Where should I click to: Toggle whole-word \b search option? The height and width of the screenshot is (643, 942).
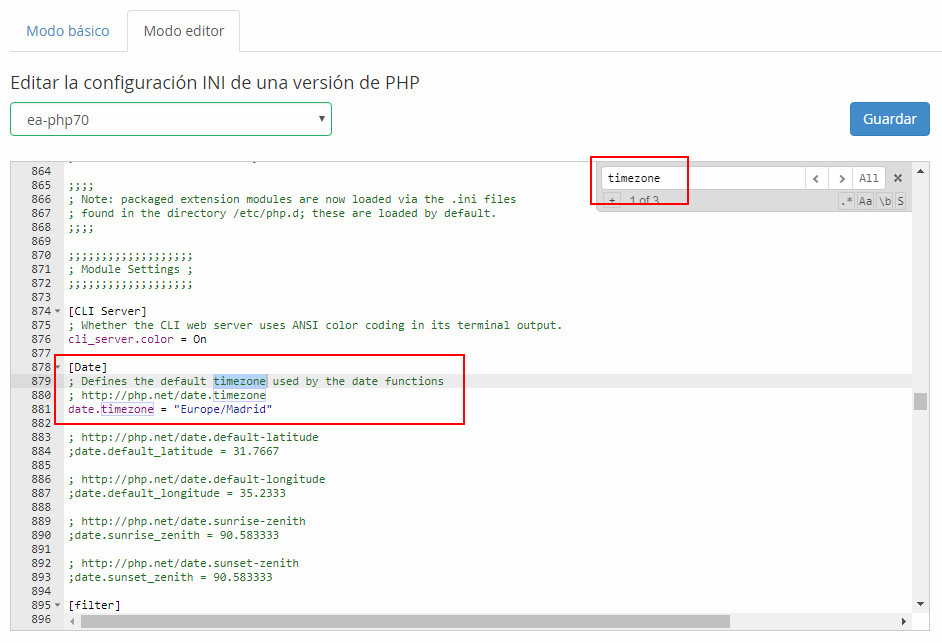coord(884,201)
